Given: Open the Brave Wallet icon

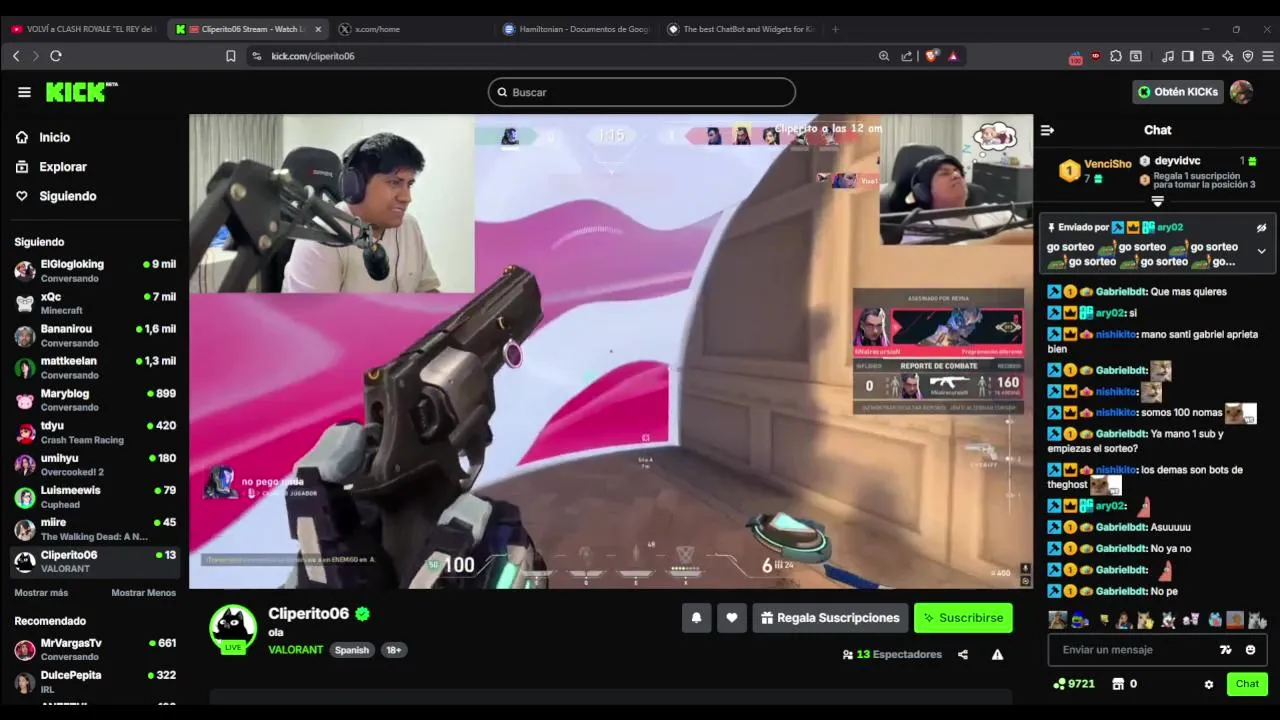Looking at the screenshot, I should [1208, 56].
